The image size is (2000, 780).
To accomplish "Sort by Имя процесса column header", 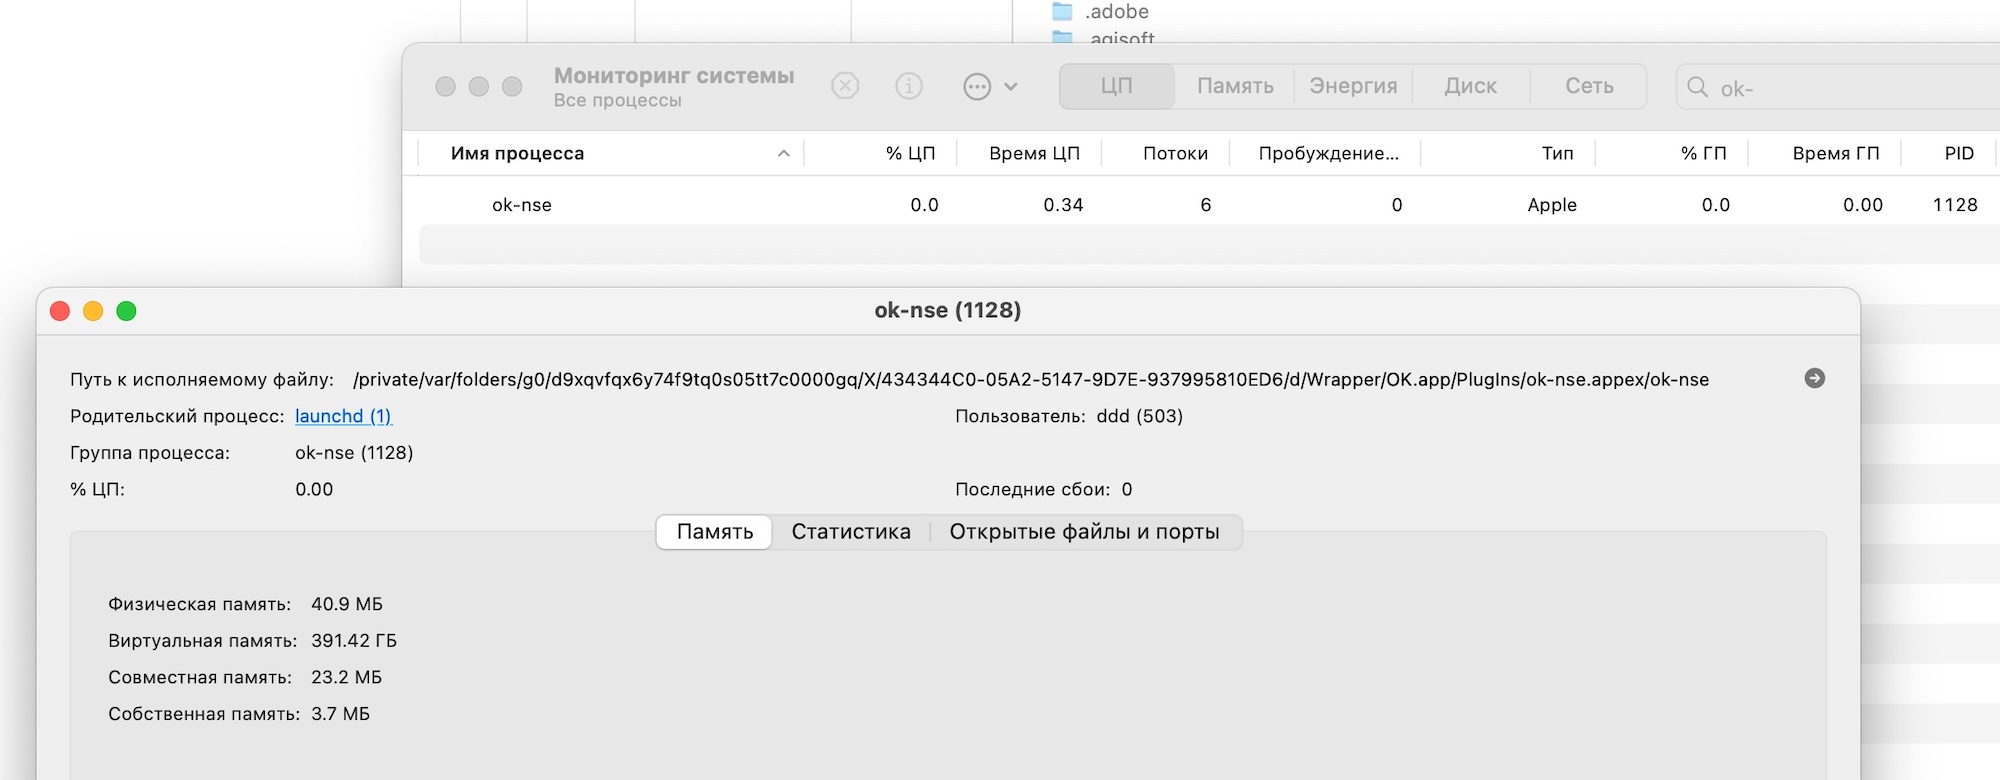I will pos(517,153).
